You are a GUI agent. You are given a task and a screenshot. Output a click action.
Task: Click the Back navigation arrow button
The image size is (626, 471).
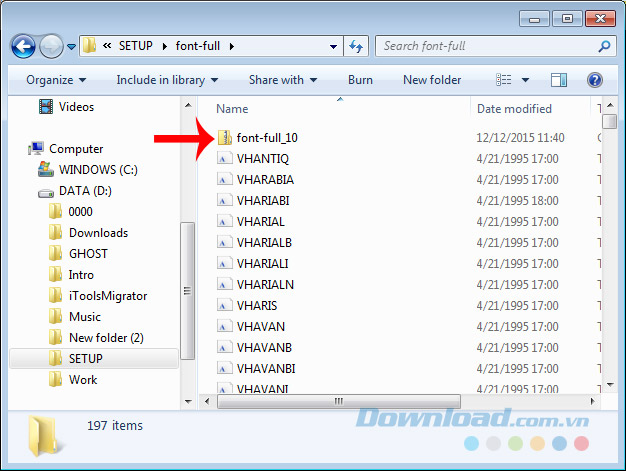(23, 46)
